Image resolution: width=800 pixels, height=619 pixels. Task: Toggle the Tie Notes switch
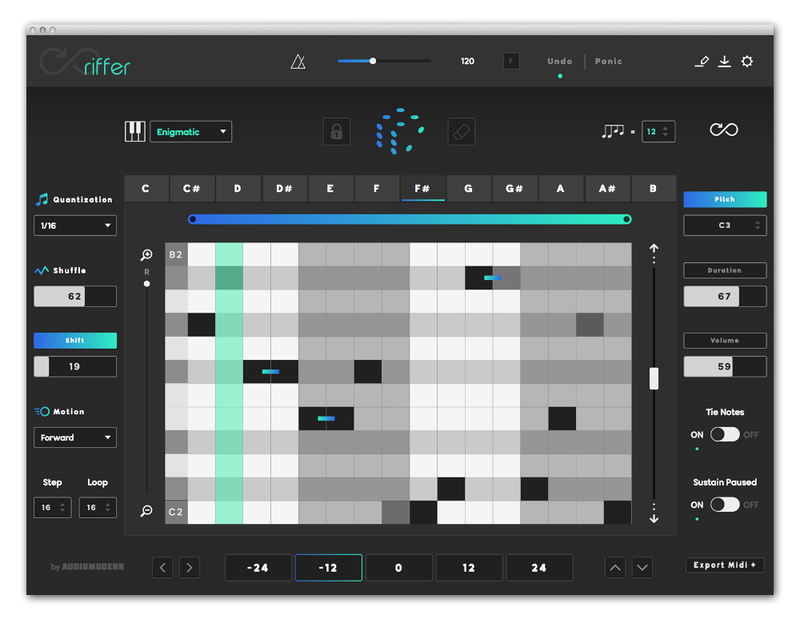[x=724, y=435]
